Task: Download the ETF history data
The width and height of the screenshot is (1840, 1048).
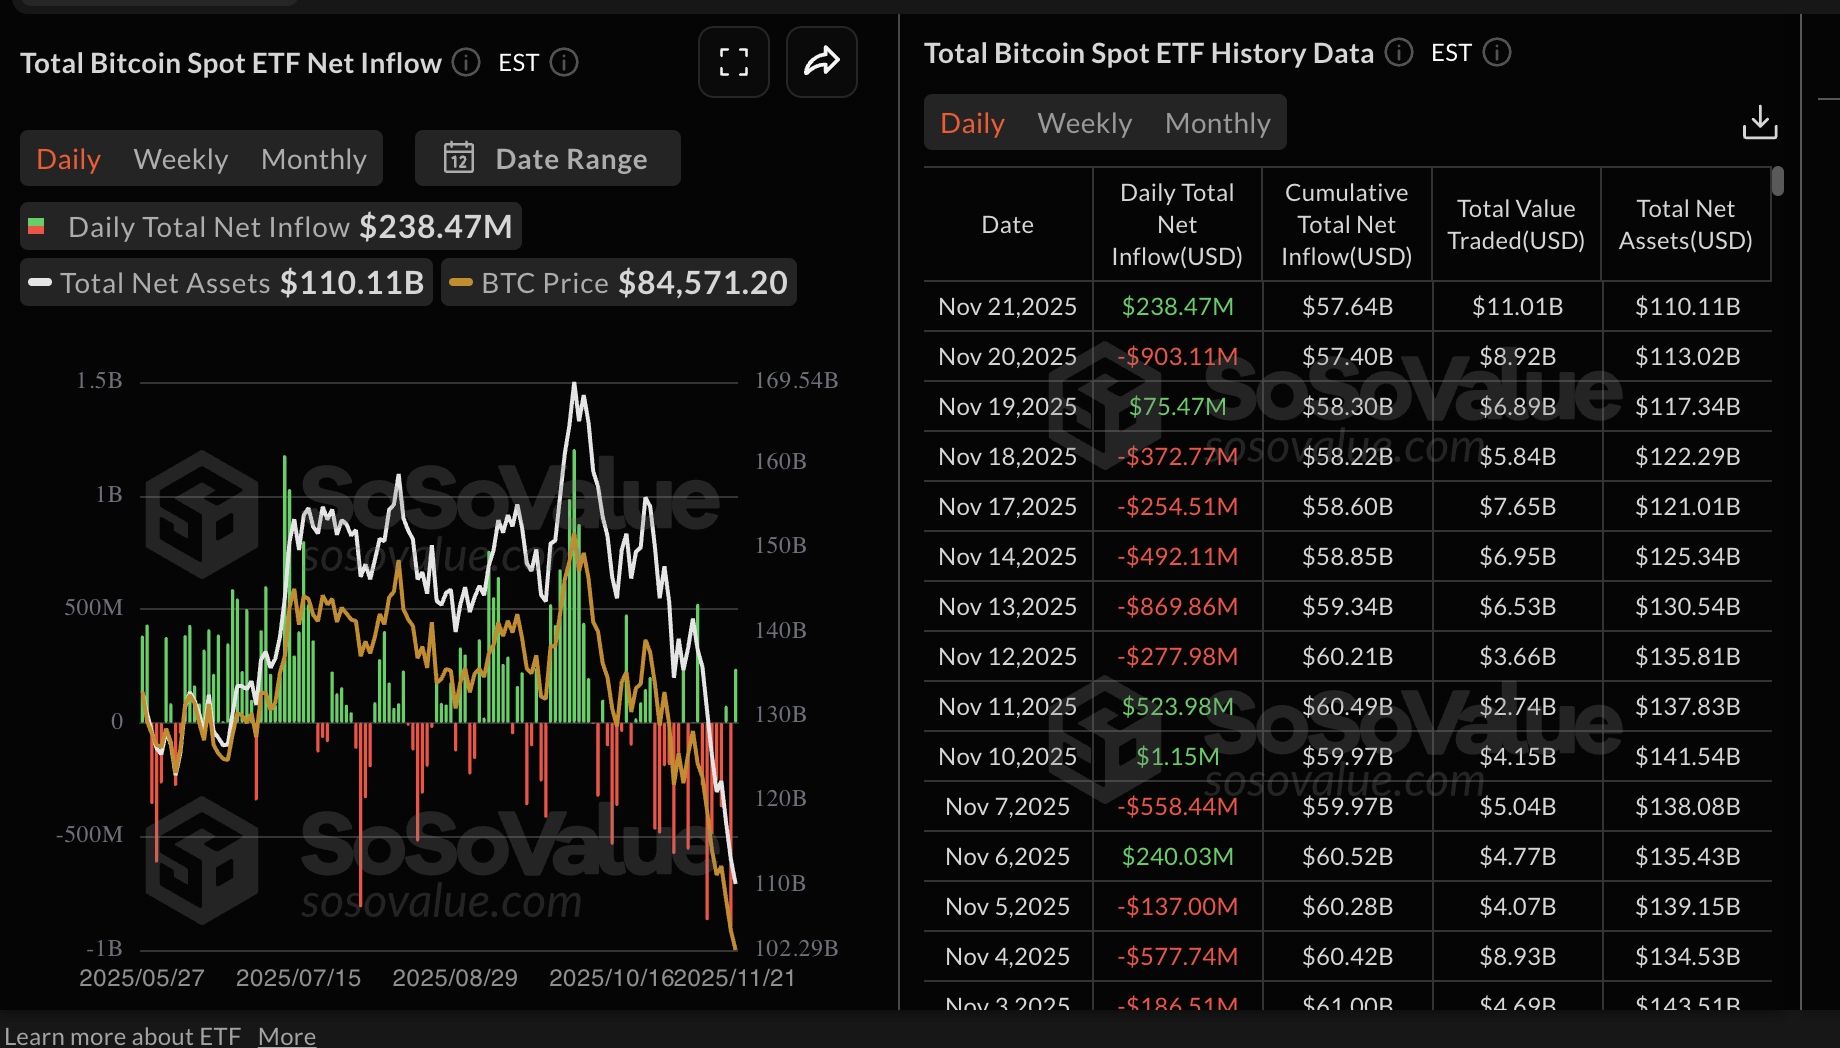Action: [1760, 121]
